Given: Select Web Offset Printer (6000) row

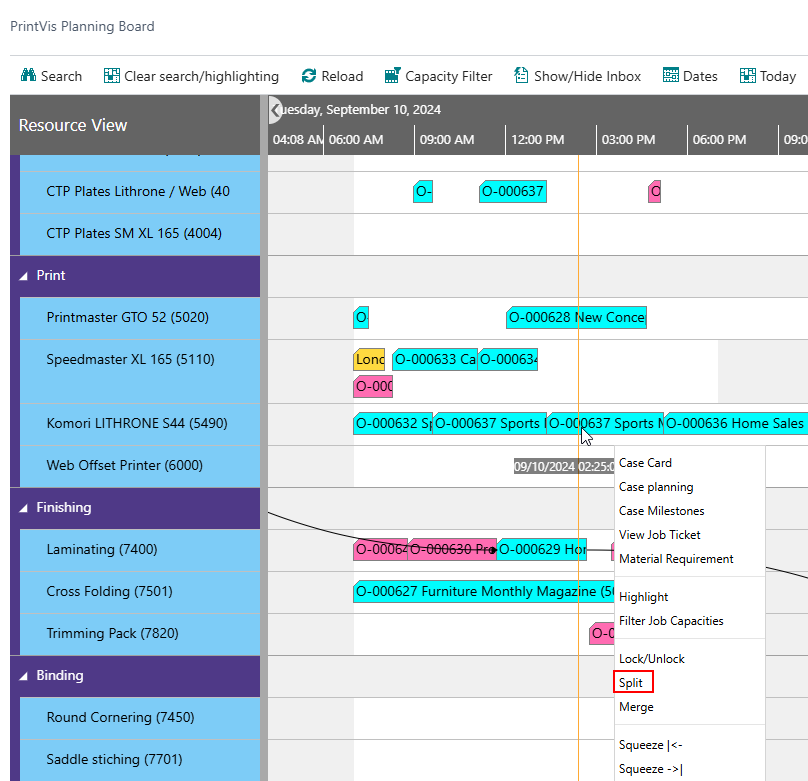Looking at the screenshot, I should (x=140, y=466).
